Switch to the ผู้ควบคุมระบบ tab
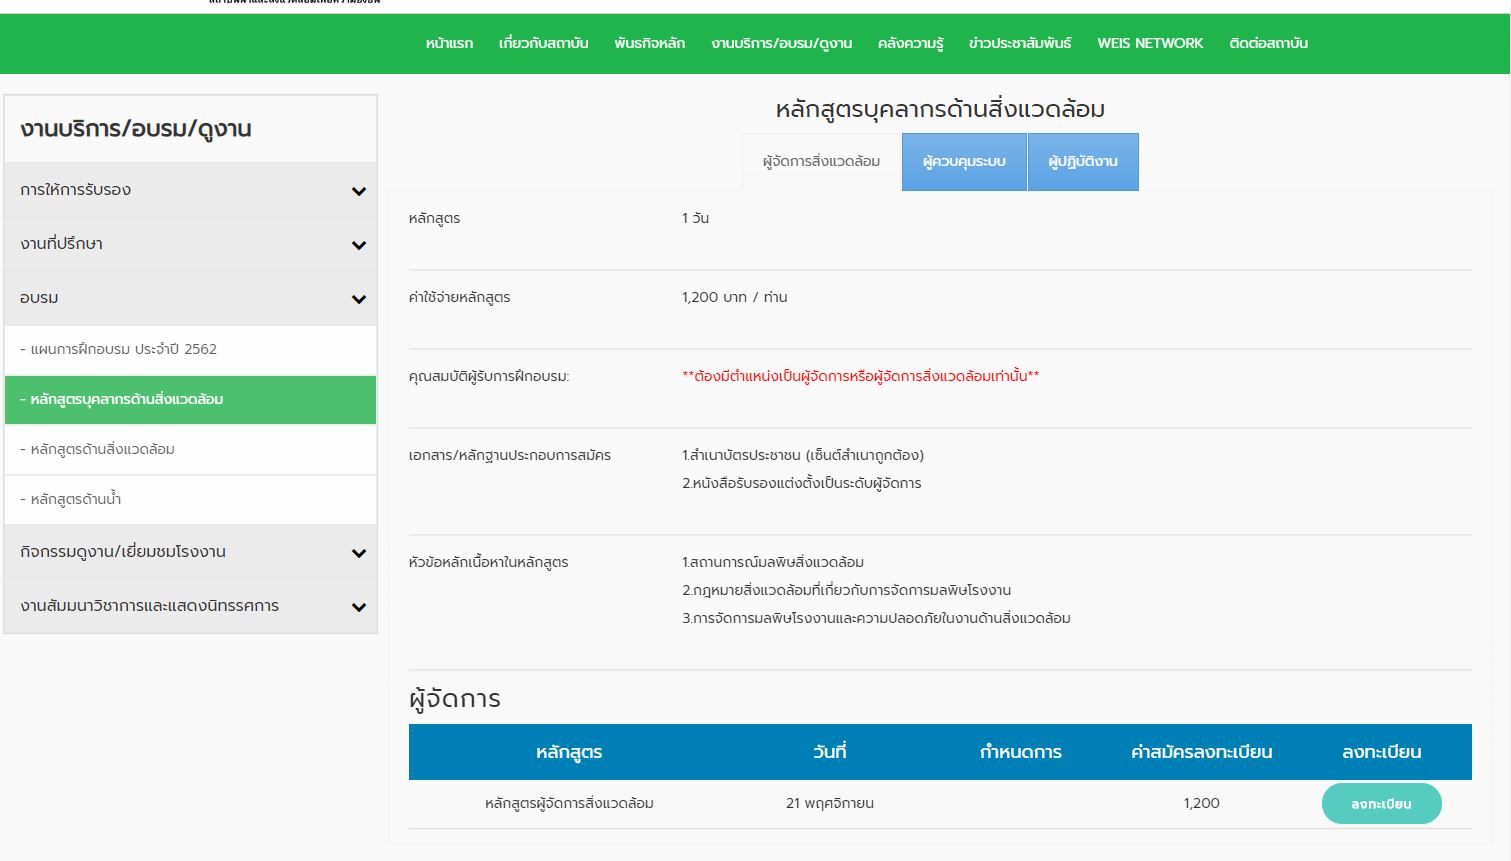Viewport: 1511px width, 861px height. click(x=964, y=162)
